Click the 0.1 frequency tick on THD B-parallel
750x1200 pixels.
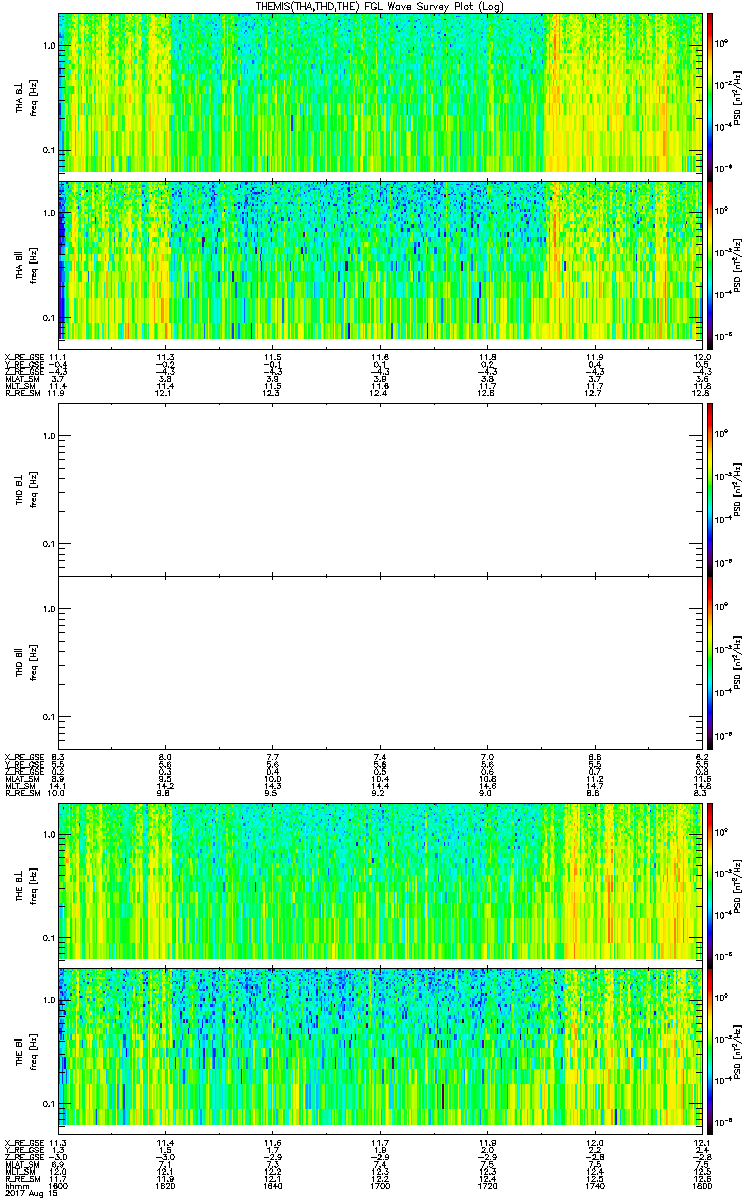[x=48, y=717]
